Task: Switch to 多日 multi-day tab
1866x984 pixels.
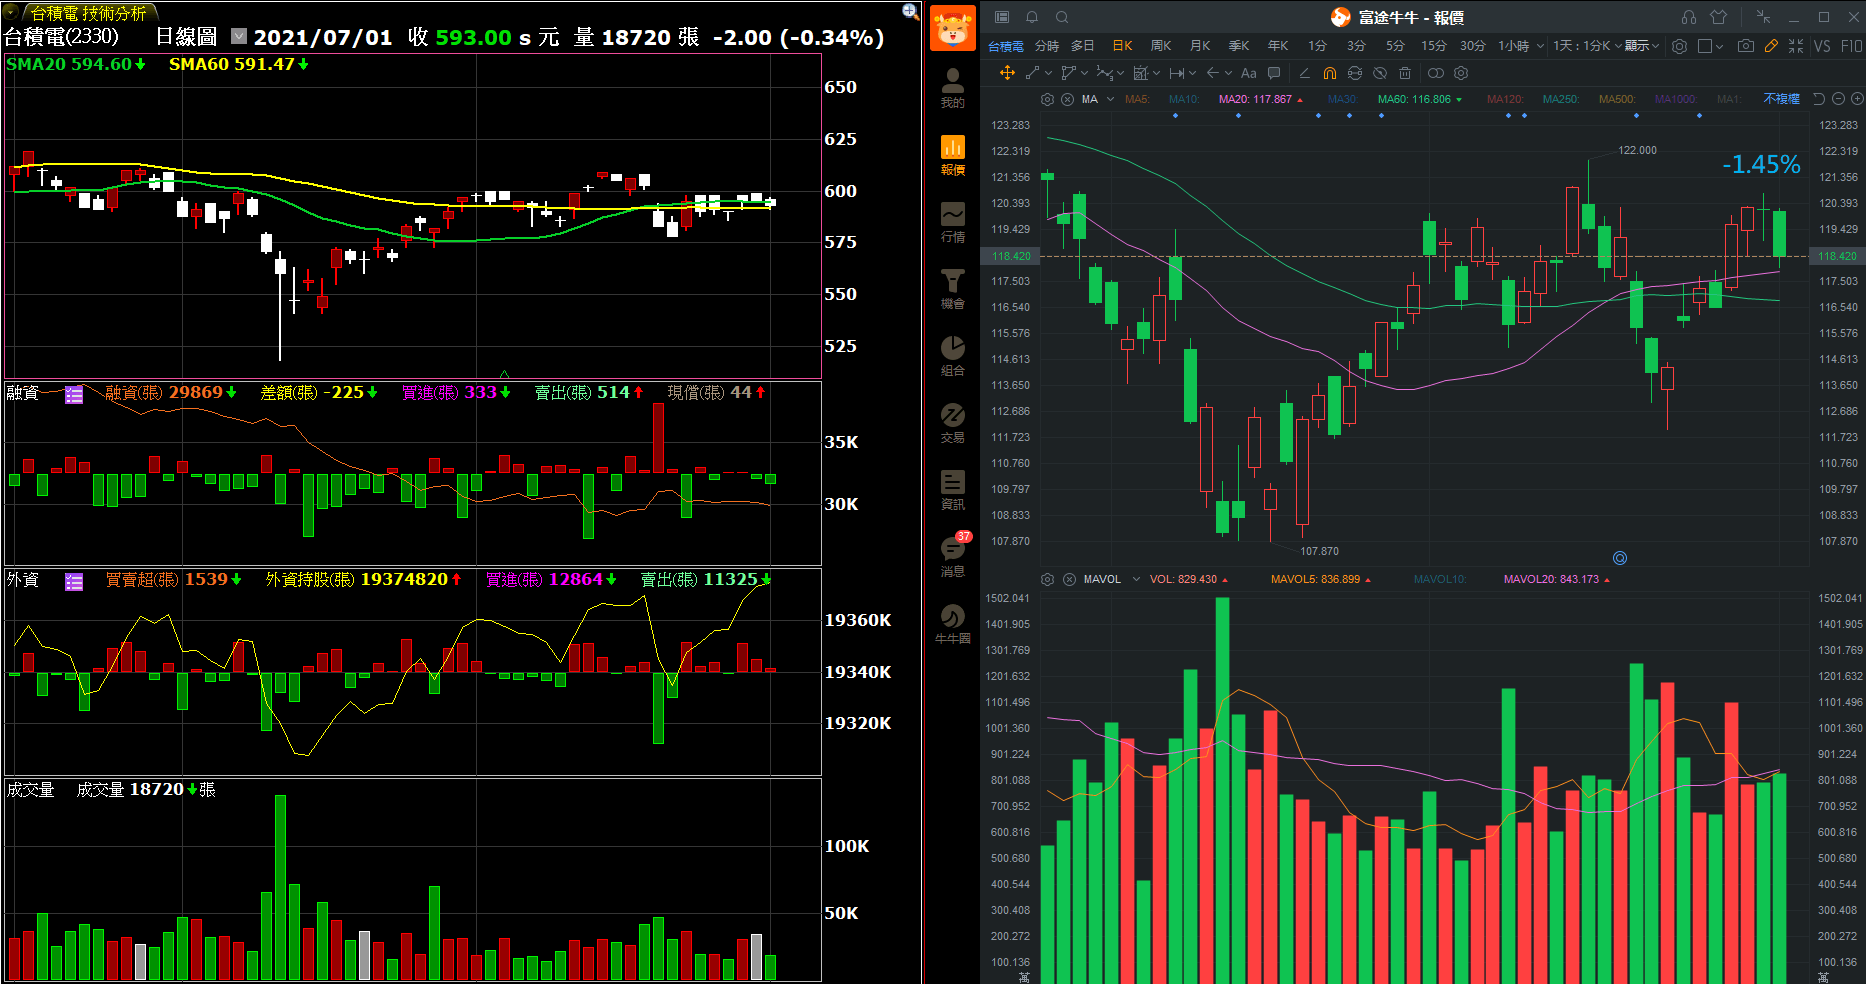Action: click(x=1083, y=46)
